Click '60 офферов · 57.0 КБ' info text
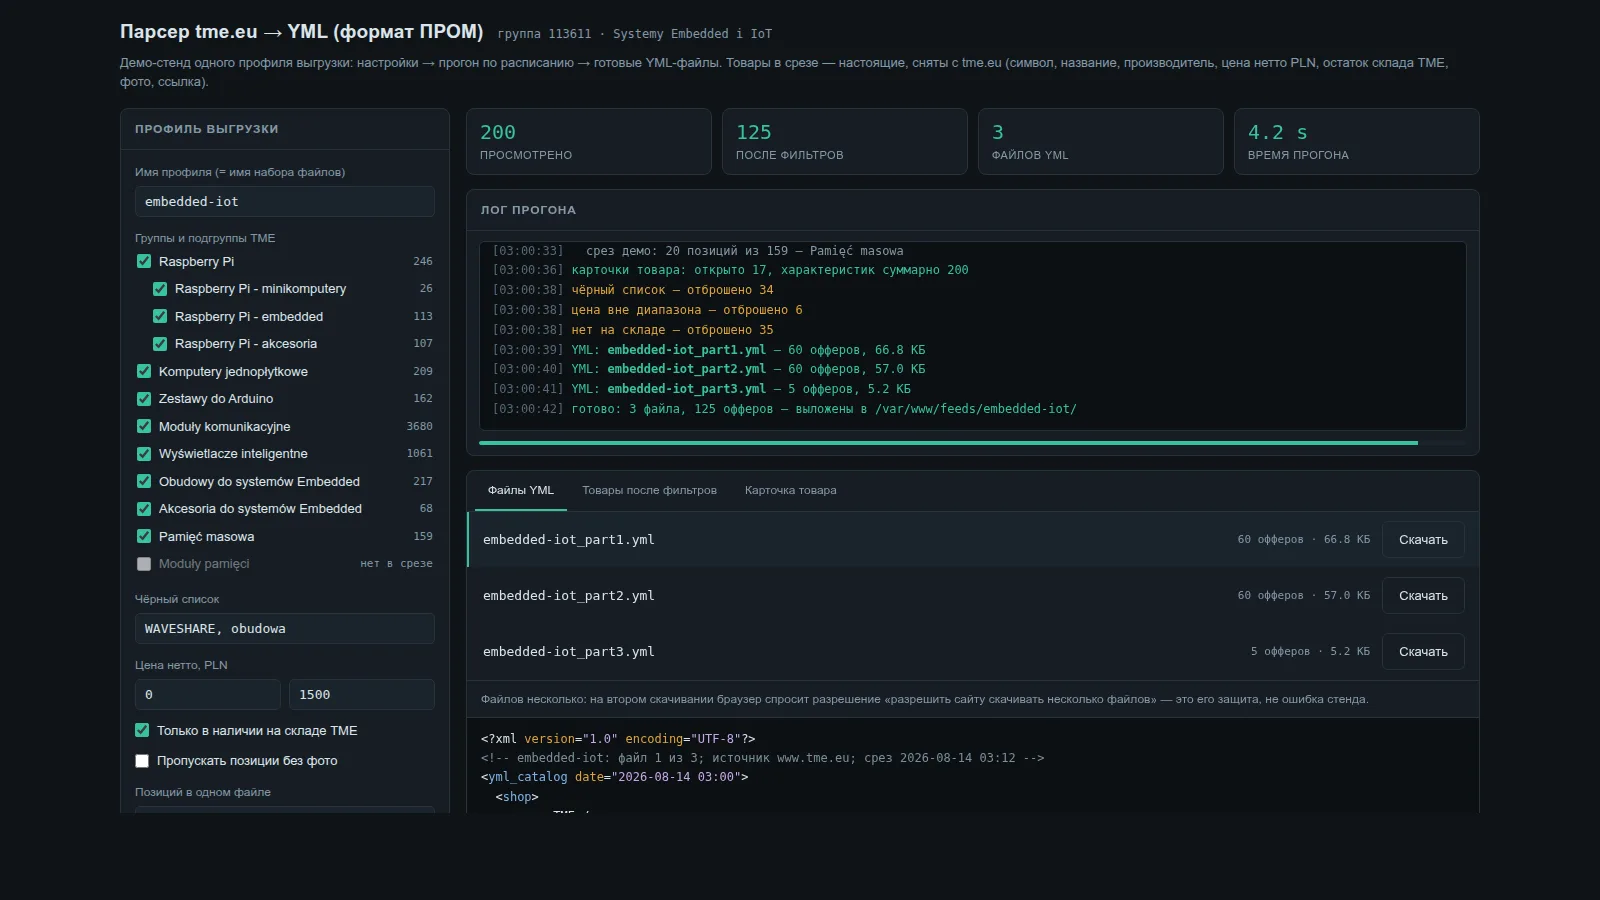The height and width of the screenshot is (900, 1600). pos(1304,596)
